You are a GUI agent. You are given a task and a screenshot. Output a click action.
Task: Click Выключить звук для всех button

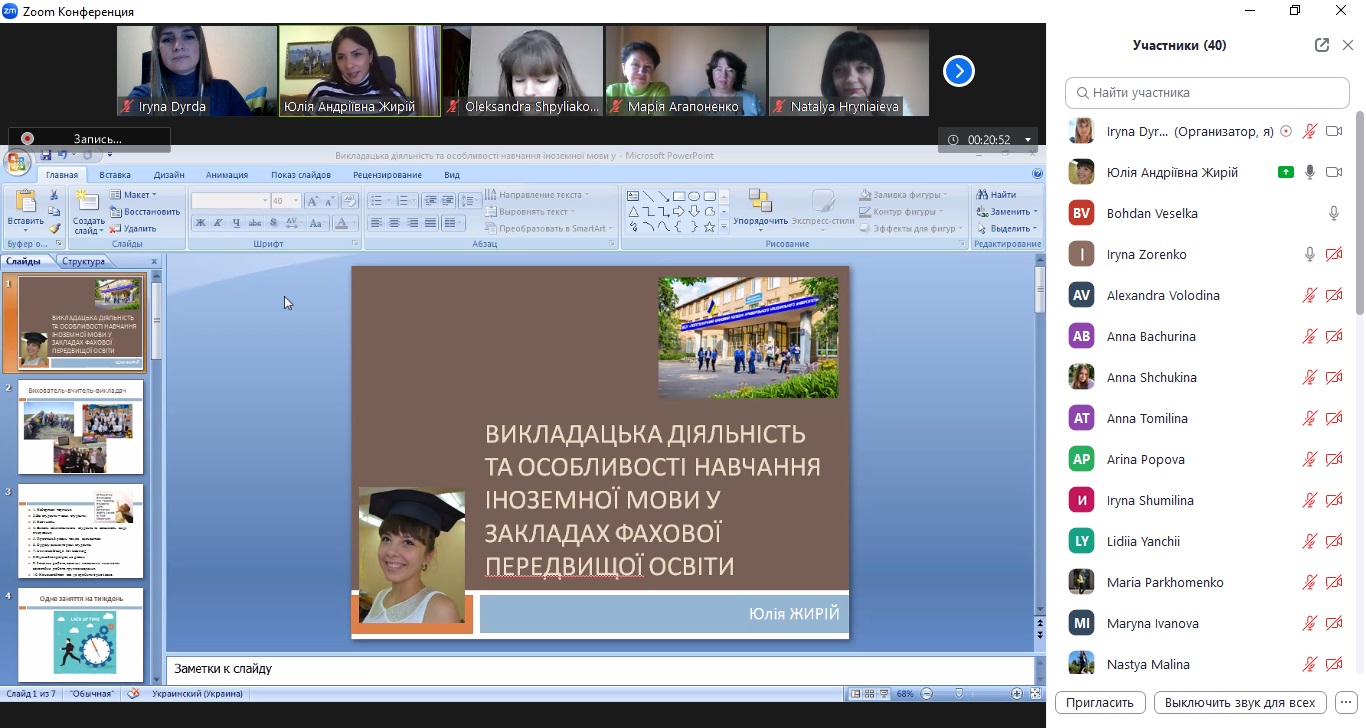(1240, 702)
